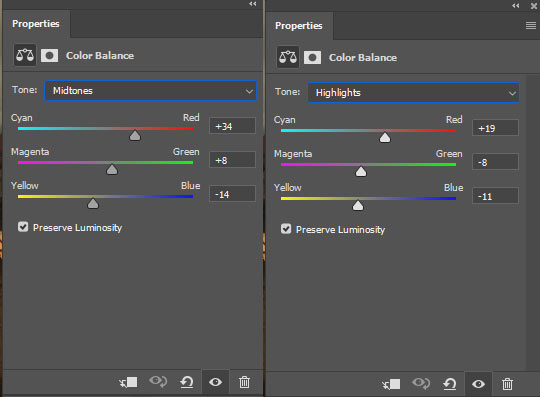Open the Tone dropdown showing Highlights

[x=413, y=93]
